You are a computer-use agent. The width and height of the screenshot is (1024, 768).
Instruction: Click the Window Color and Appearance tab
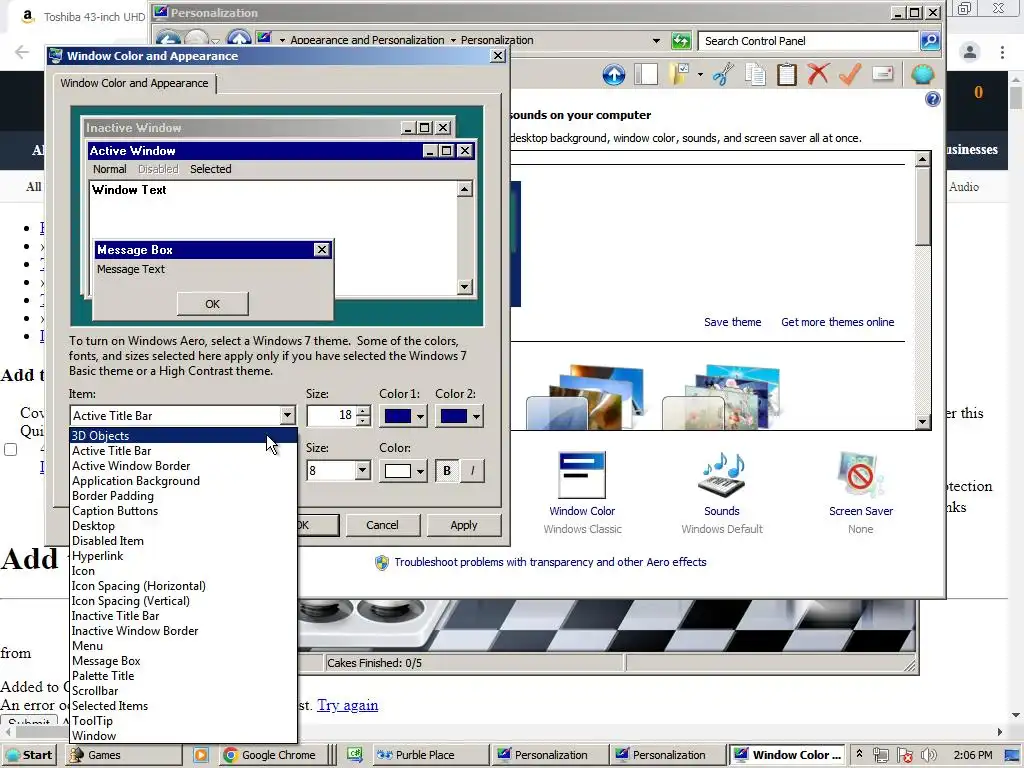[134, 83]
